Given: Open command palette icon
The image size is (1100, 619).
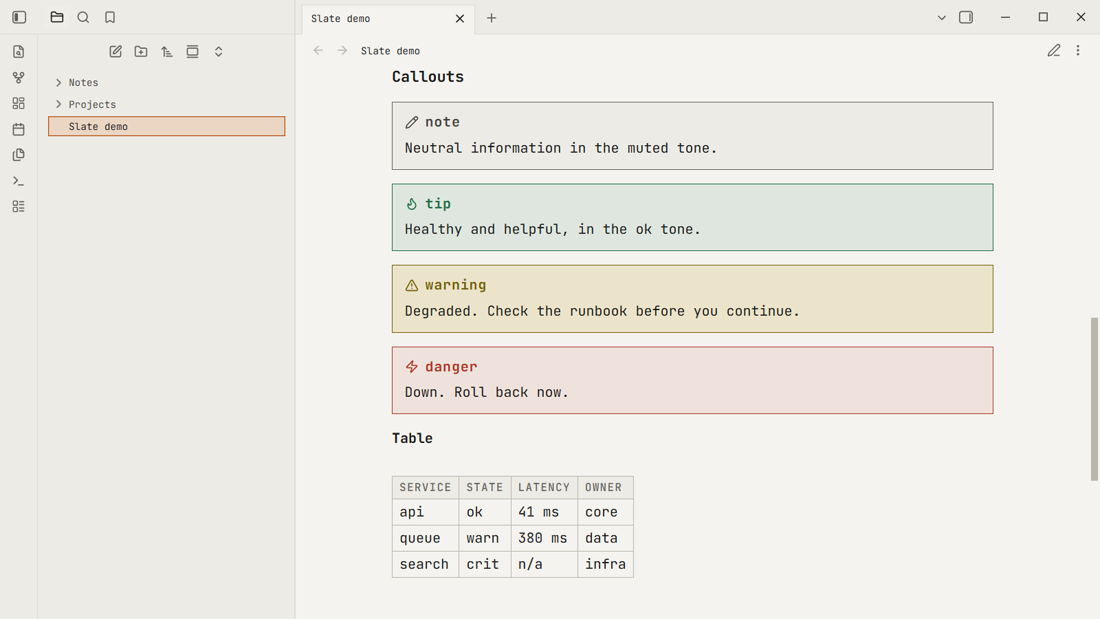Looking at the screenshot, I should pyautogui.click(x=19, y=181).
